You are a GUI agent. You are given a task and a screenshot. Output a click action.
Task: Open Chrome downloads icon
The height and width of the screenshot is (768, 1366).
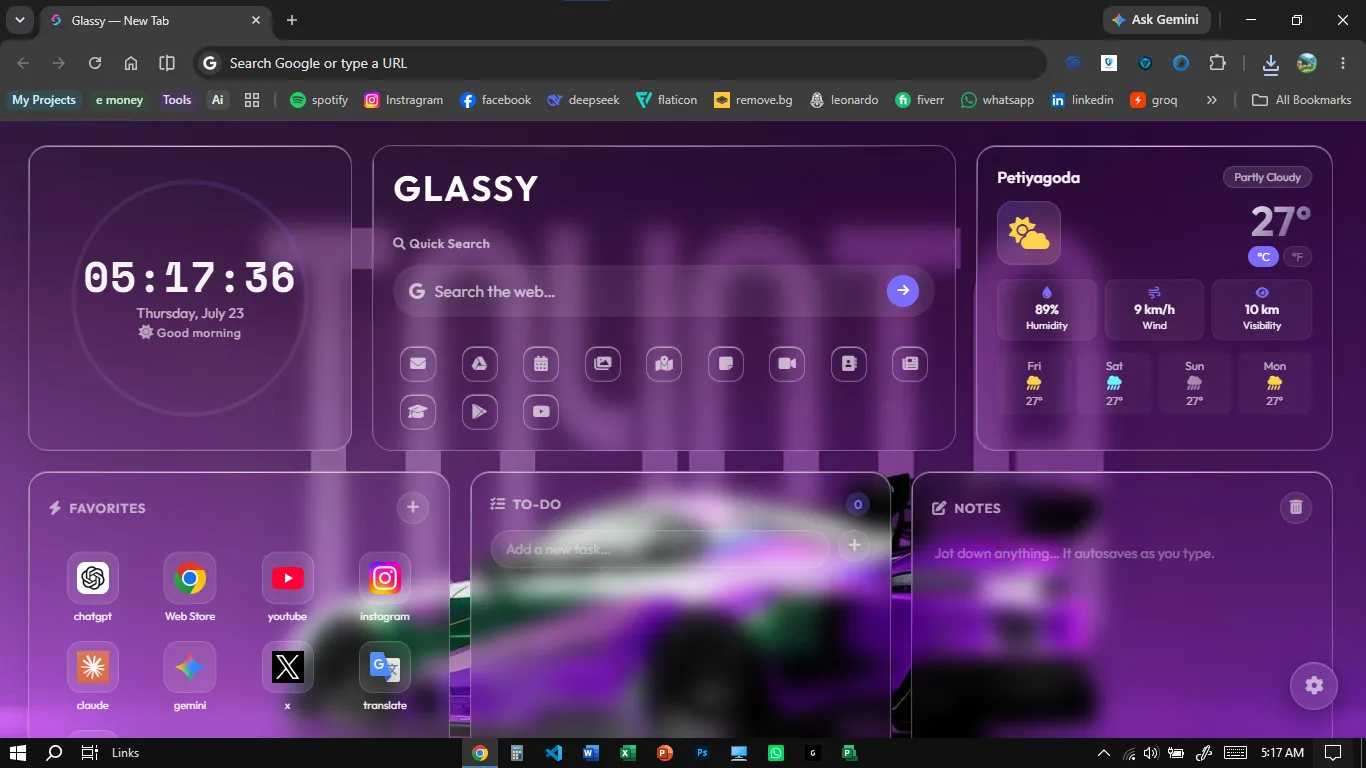tap(1270, 64)
